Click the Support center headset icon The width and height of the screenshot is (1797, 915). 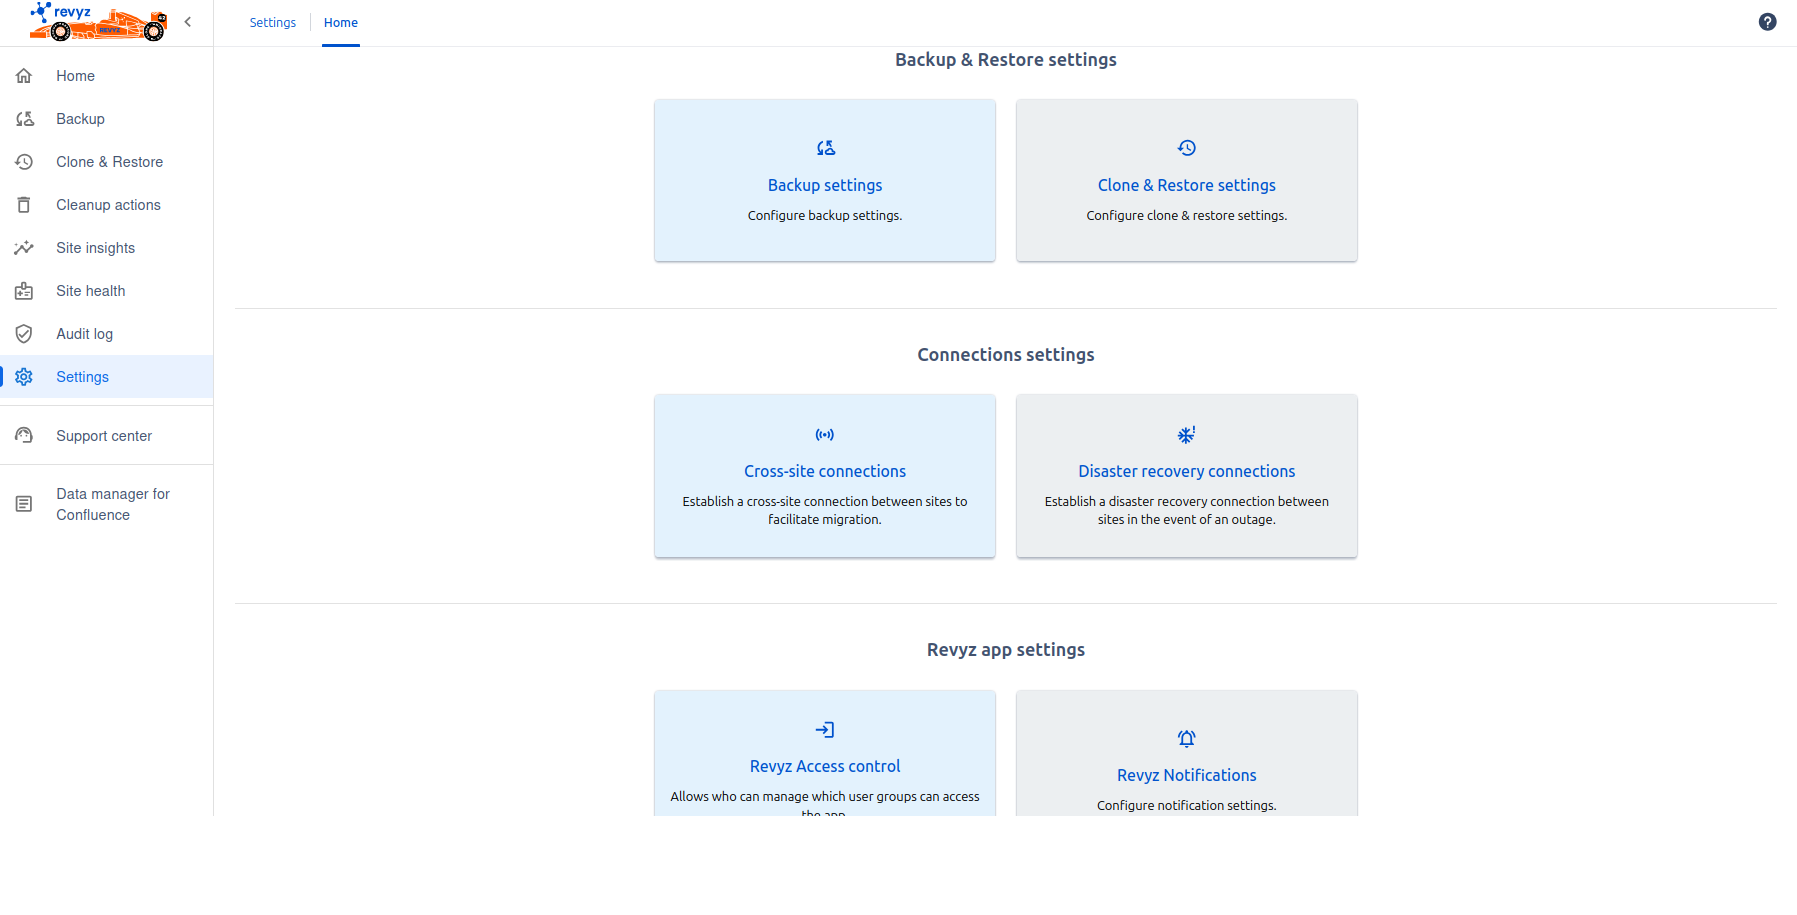click(x=24, y=436)
